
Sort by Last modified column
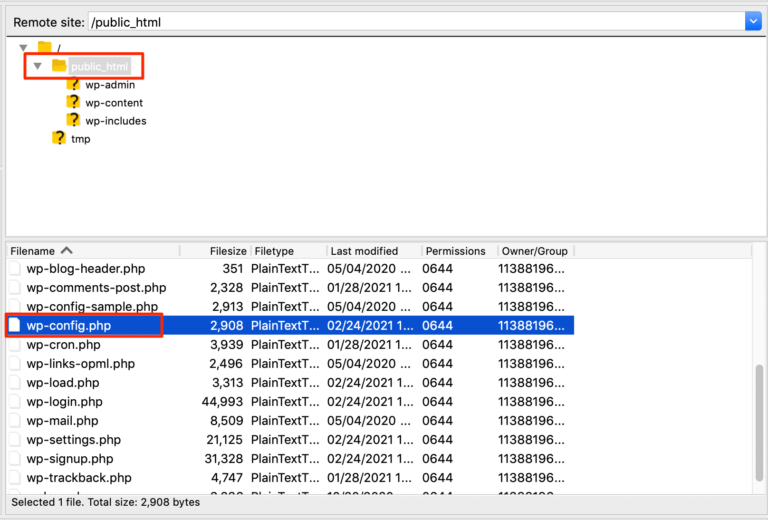coord(364,251)
